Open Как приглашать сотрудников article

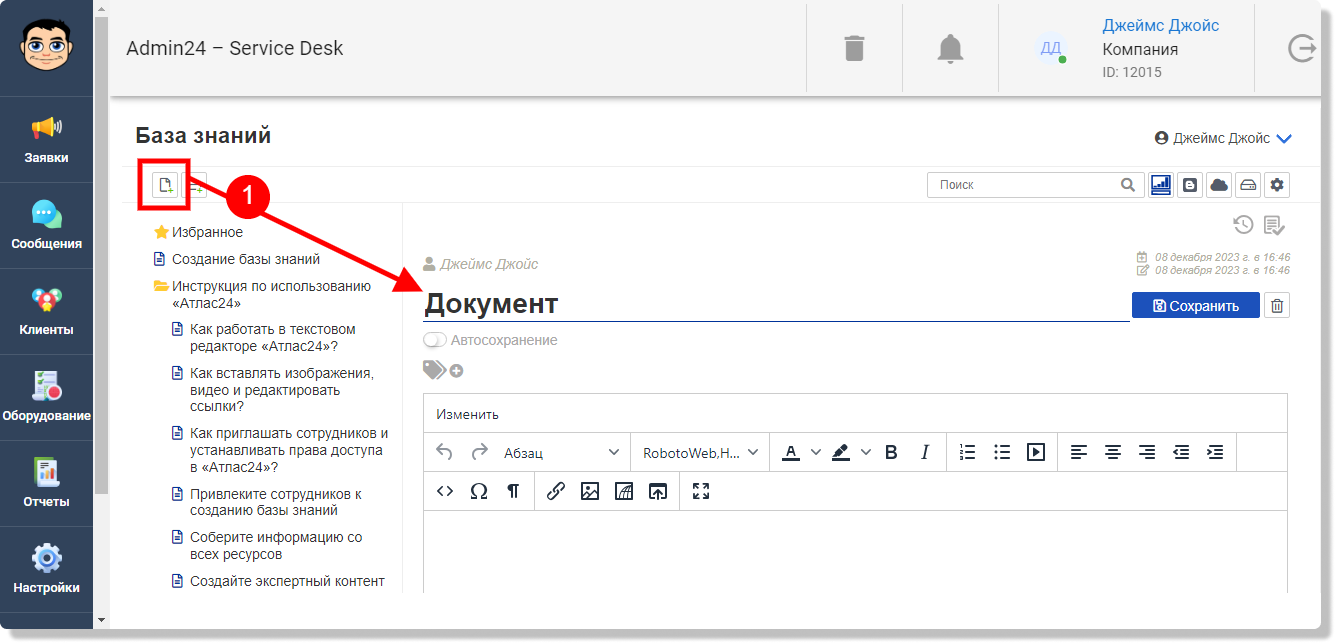point(289,450)
